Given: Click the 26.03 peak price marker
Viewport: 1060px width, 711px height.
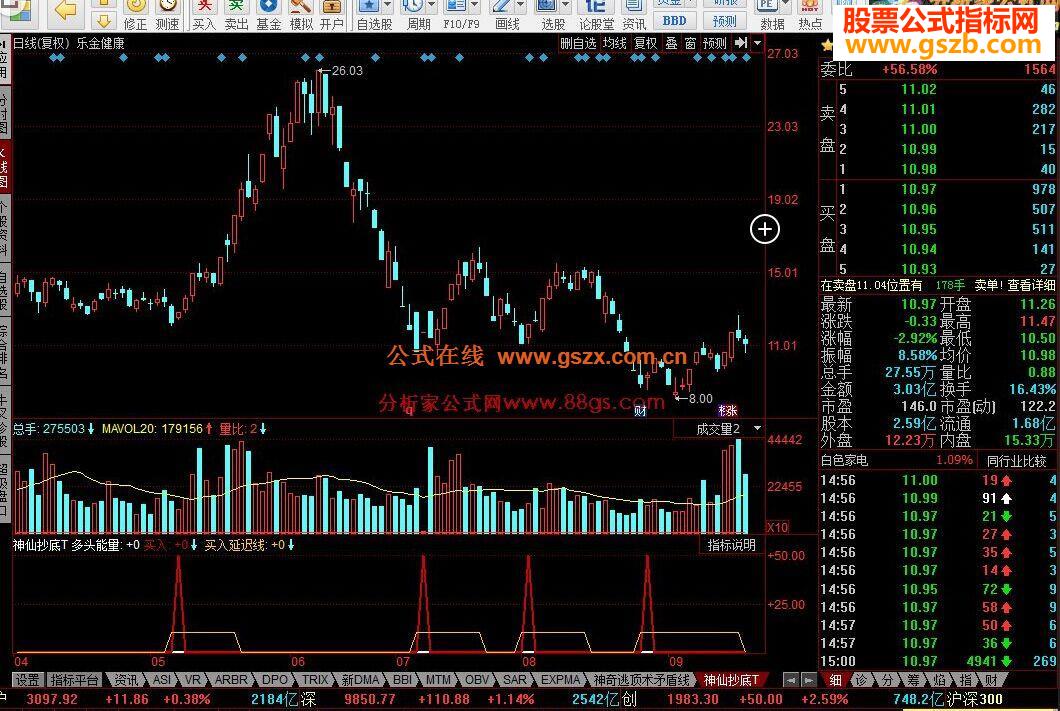Looking at the screenshot, I should [347, 70].
